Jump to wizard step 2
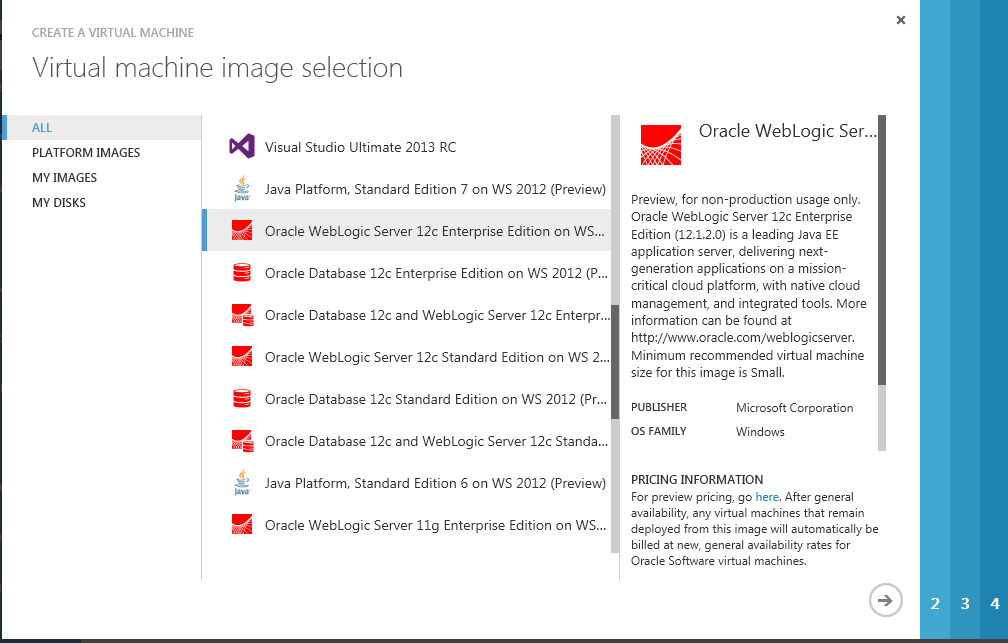 935,604
